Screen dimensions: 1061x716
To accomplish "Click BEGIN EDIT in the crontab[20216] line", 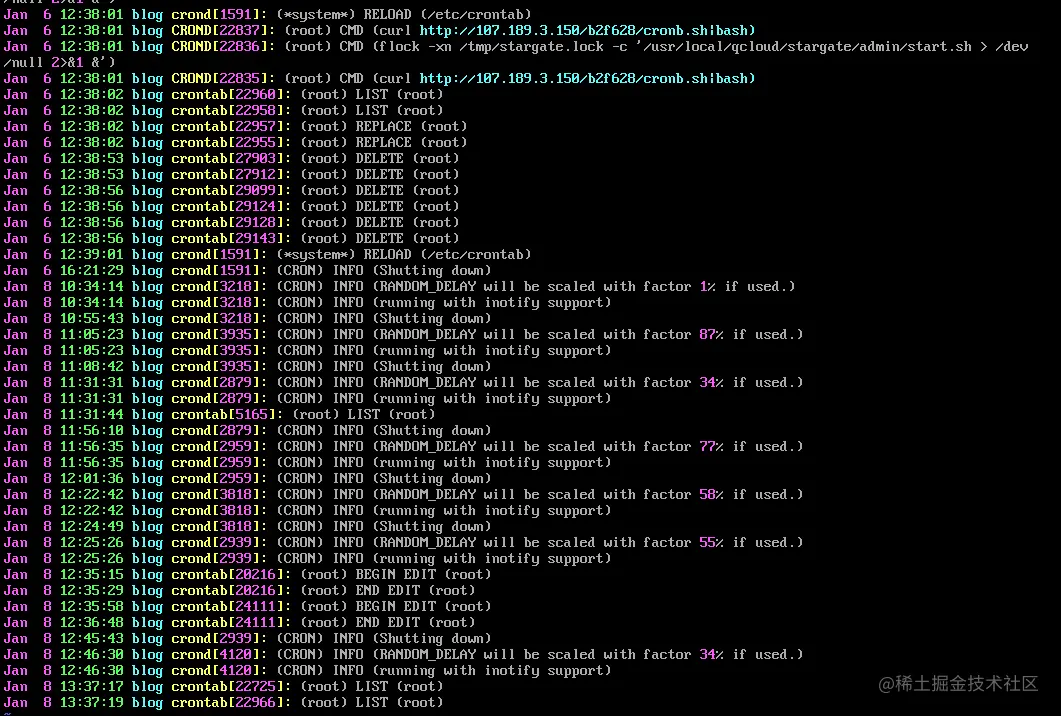I will [396, 575].
